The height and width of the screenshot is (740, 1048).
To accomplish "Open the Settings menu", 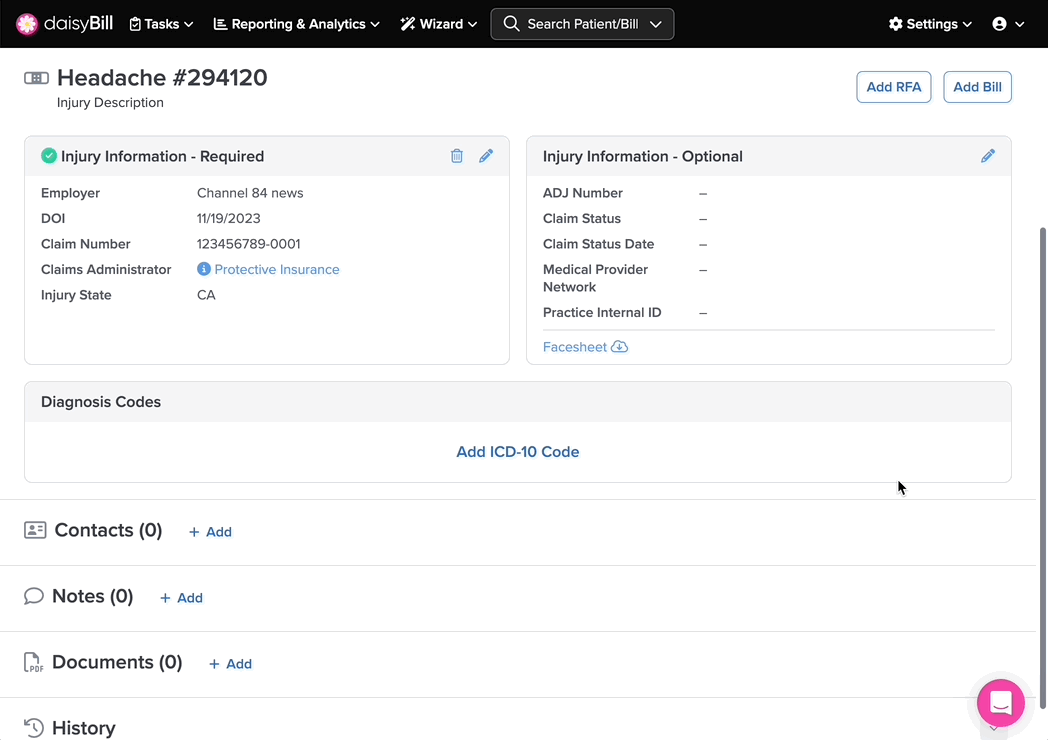I will coord(930,24).
